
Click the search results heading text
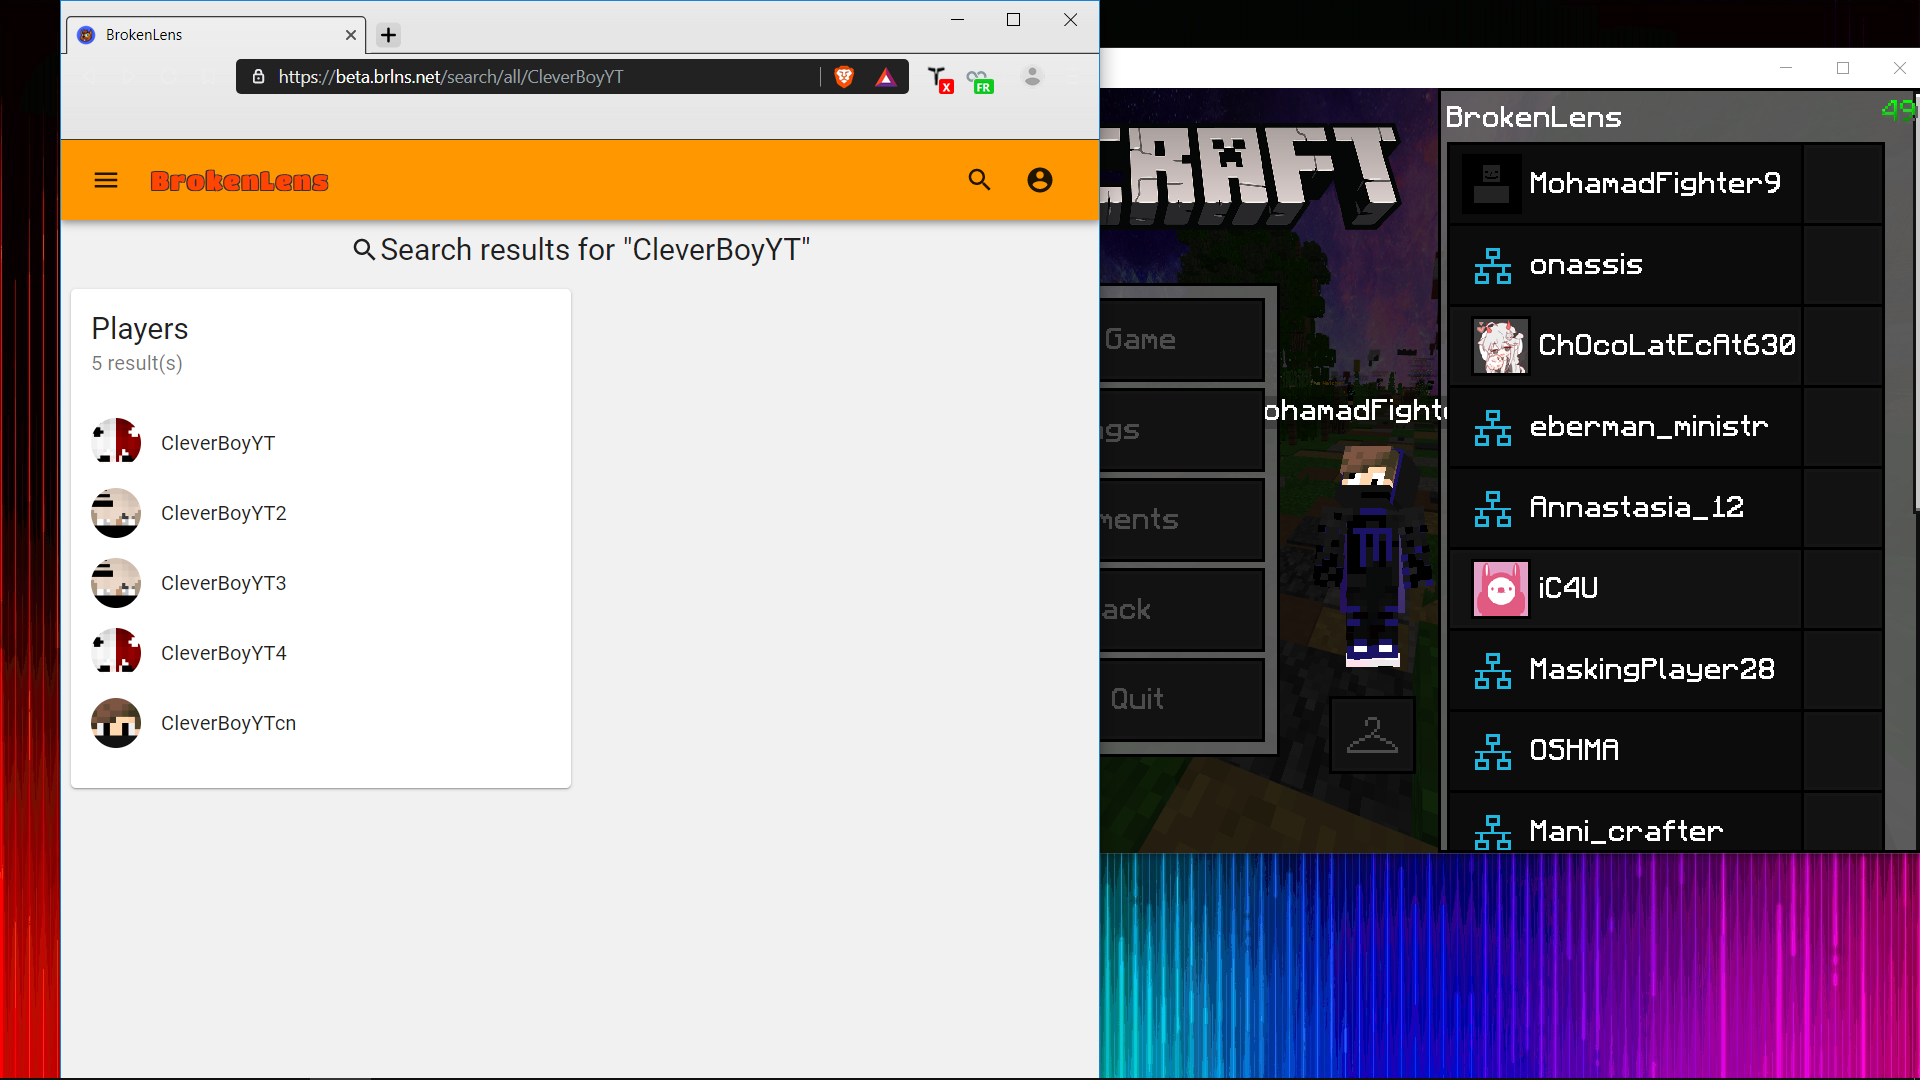click(595, 249)
